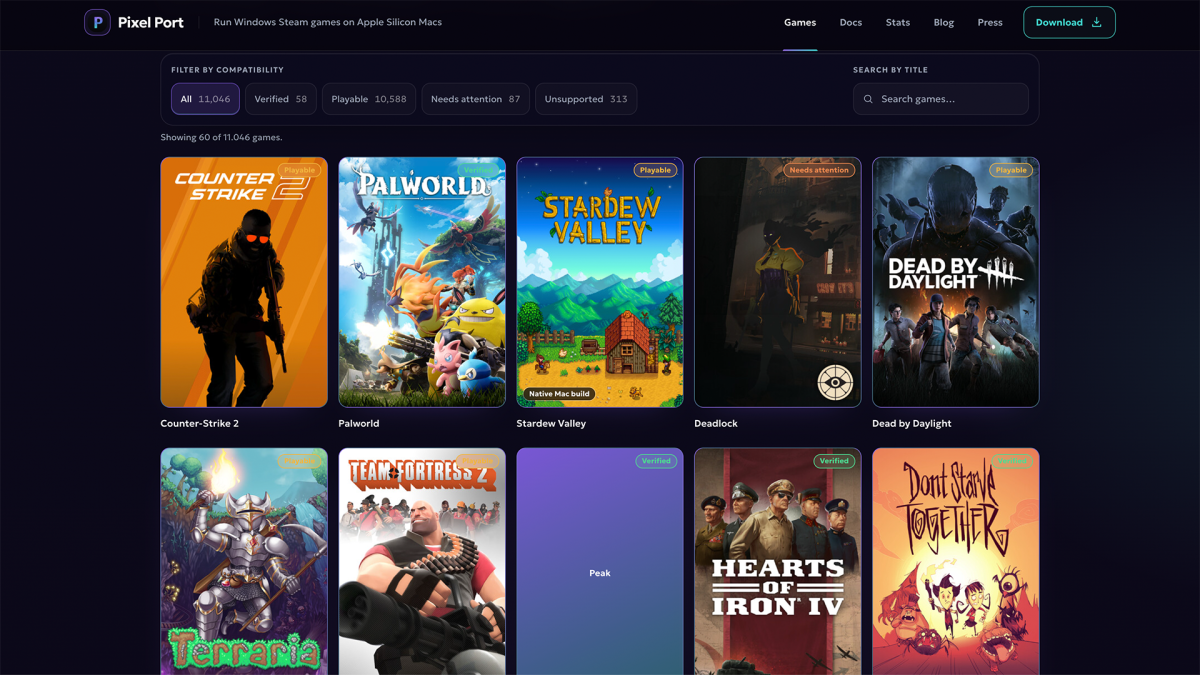Click the Stardew Valley title text
Viewport: 1200px width, 675px height.
pos(551,423)
